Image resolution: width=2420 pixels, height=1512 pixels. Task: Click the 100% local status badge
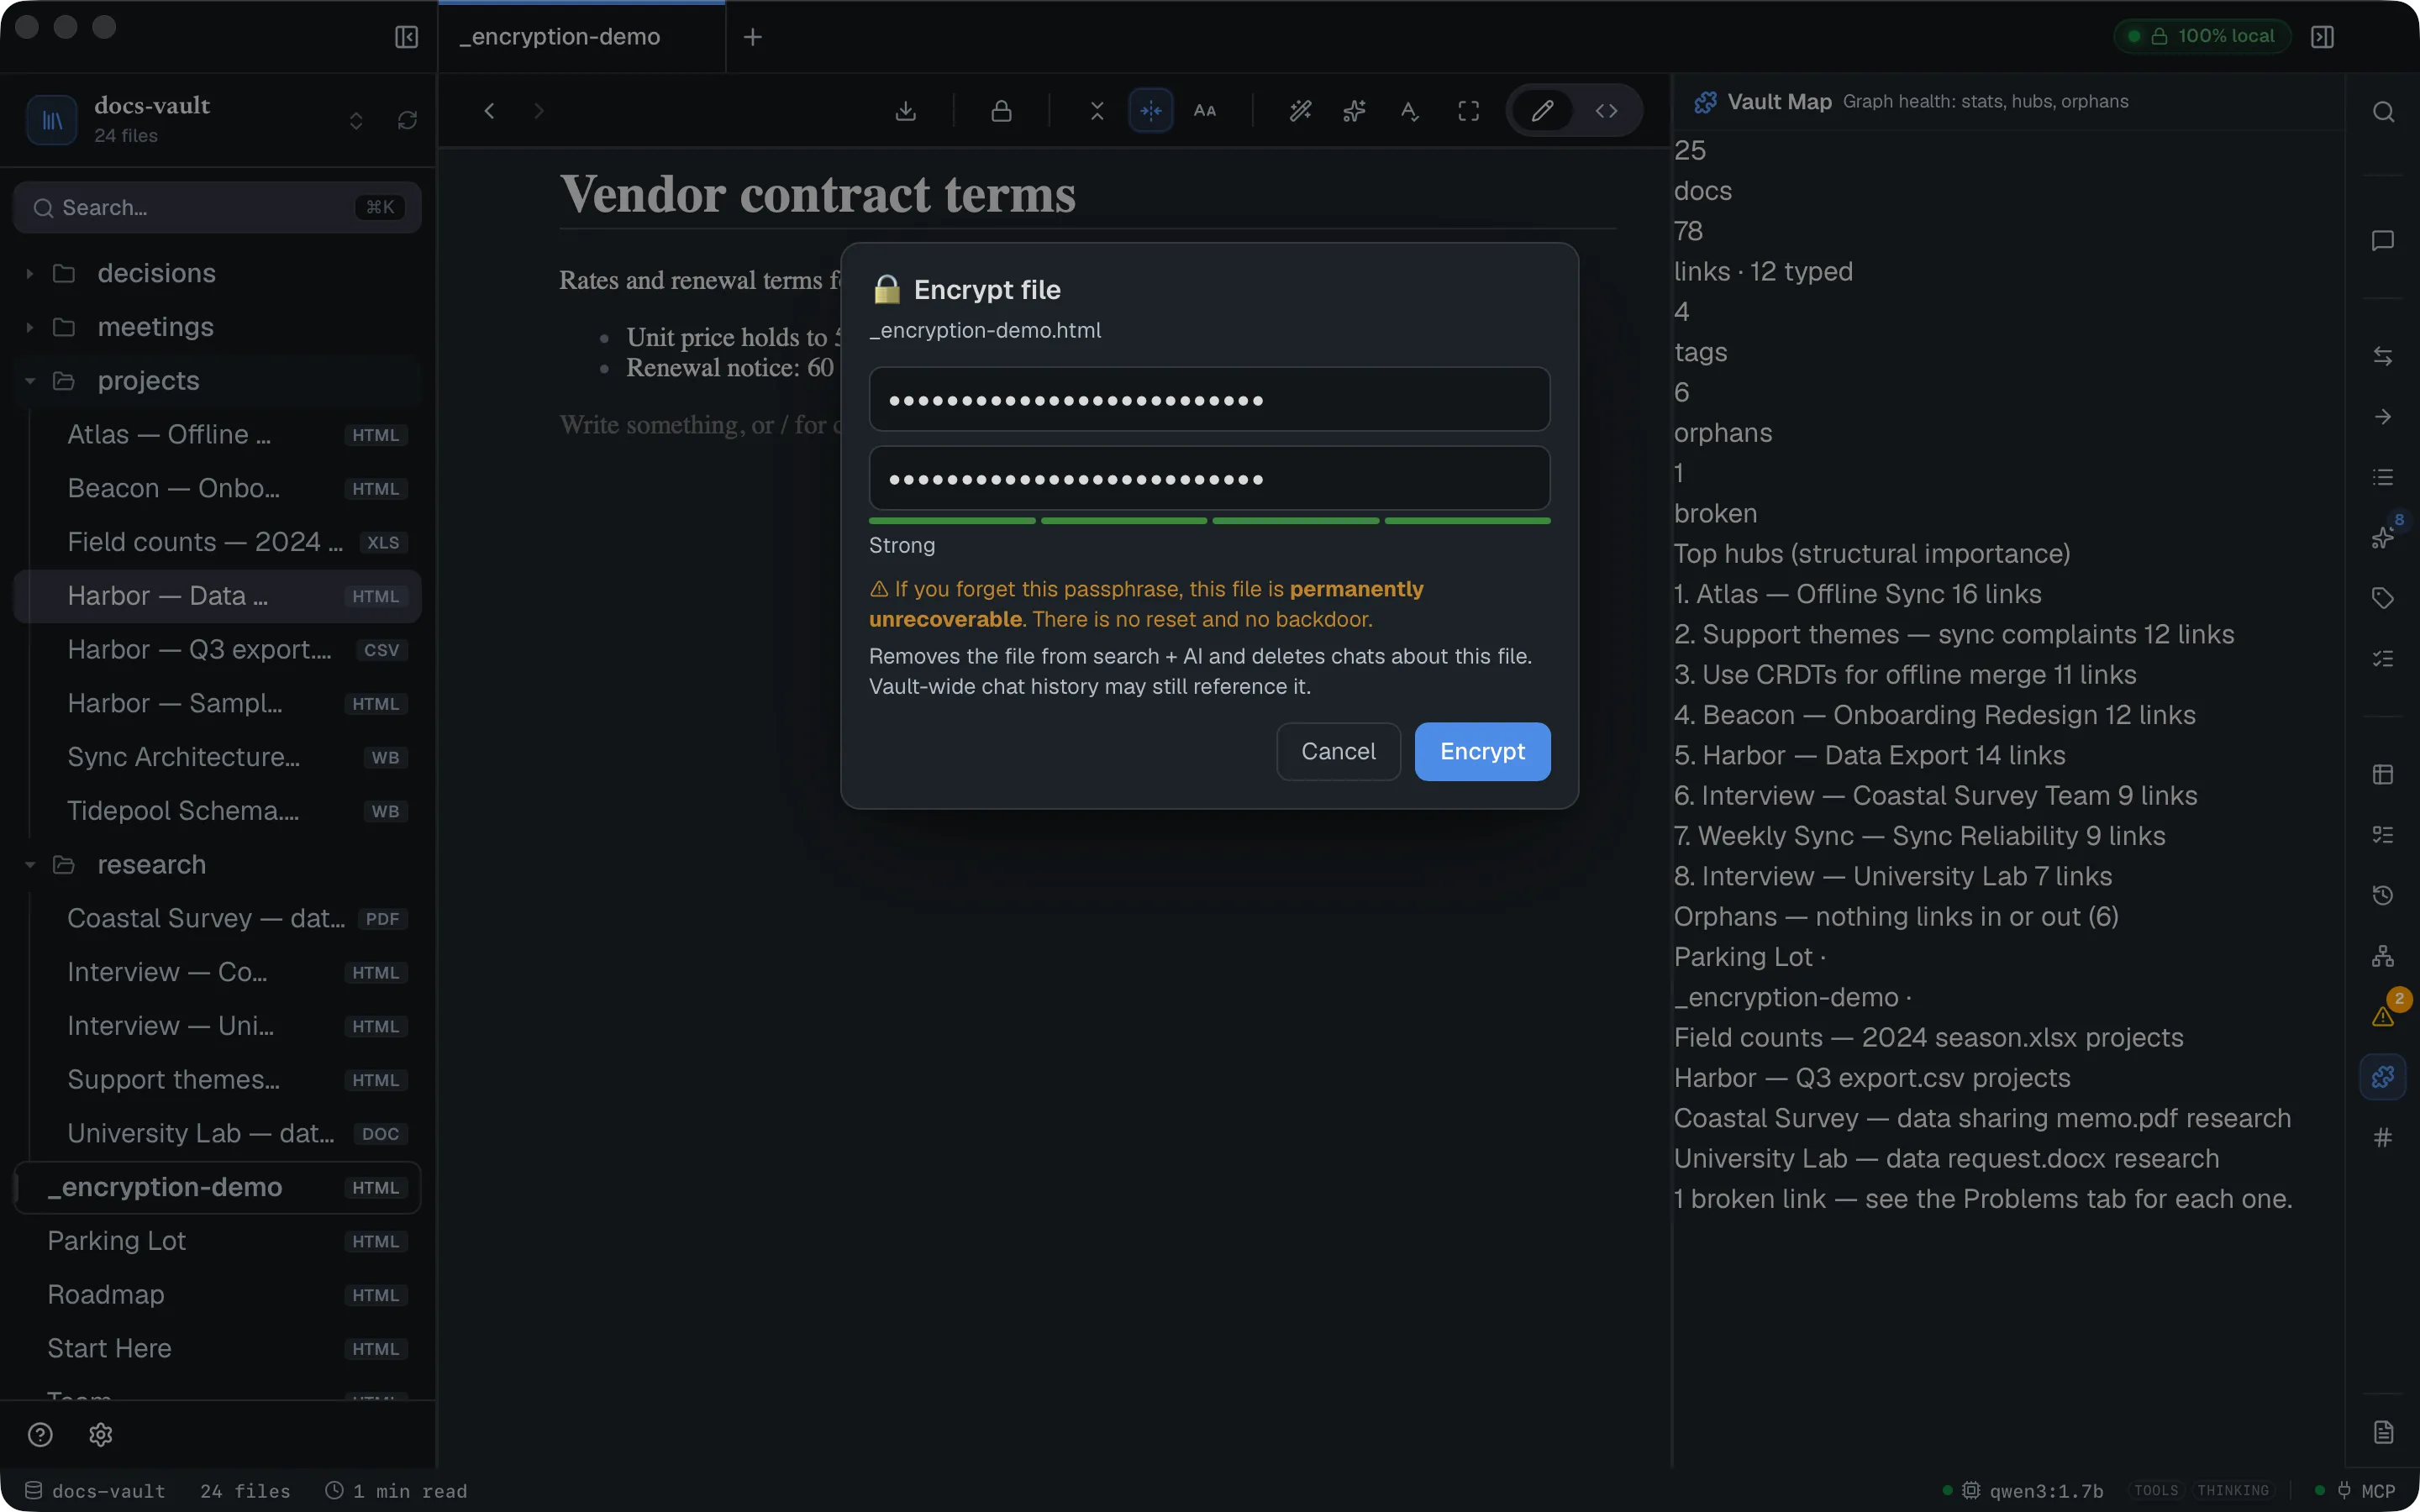pyautogui.click(x=2203, y=36)
